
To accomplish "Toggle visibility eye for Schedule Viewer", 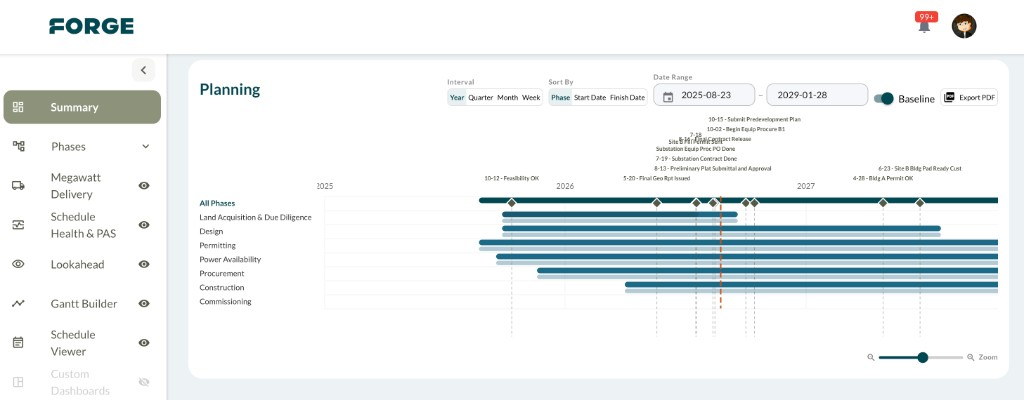I will [x=144, y=342].
